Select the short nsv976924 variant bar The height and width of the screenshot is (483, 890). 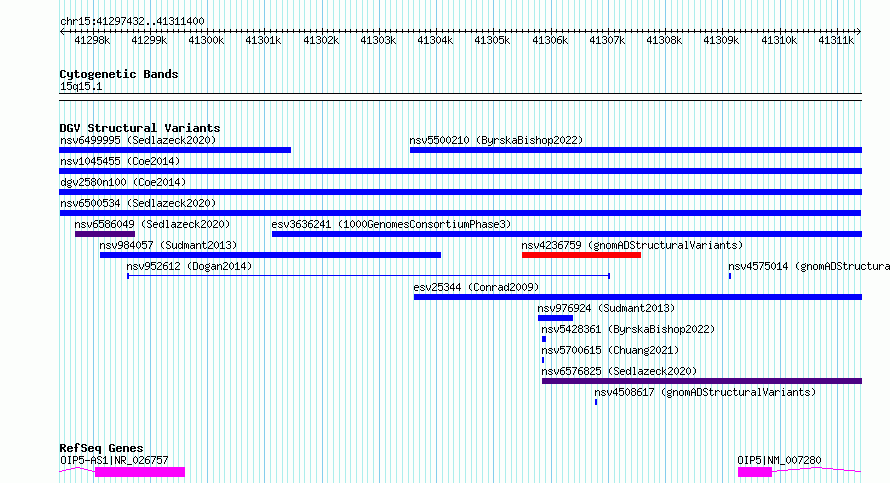555,318
